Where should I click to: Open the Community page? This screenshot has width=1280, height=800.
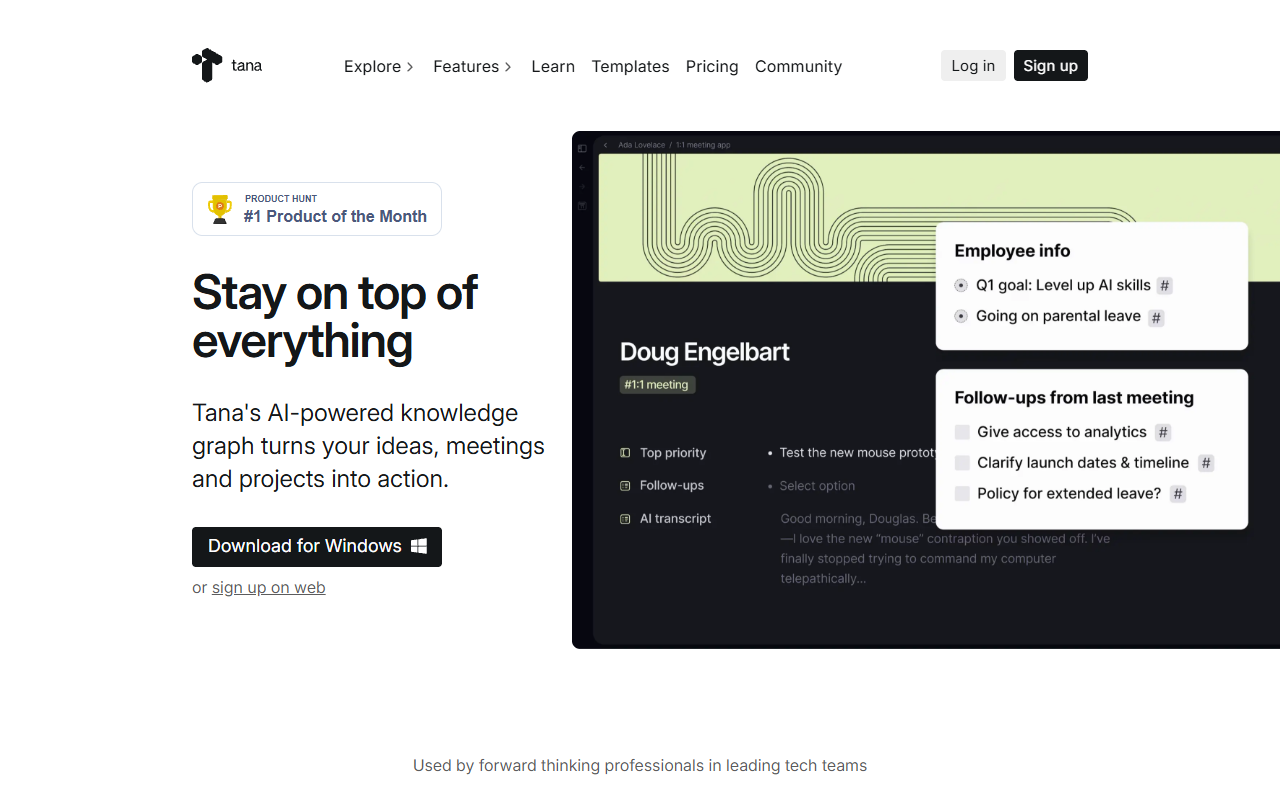click(x=798, y=66)
